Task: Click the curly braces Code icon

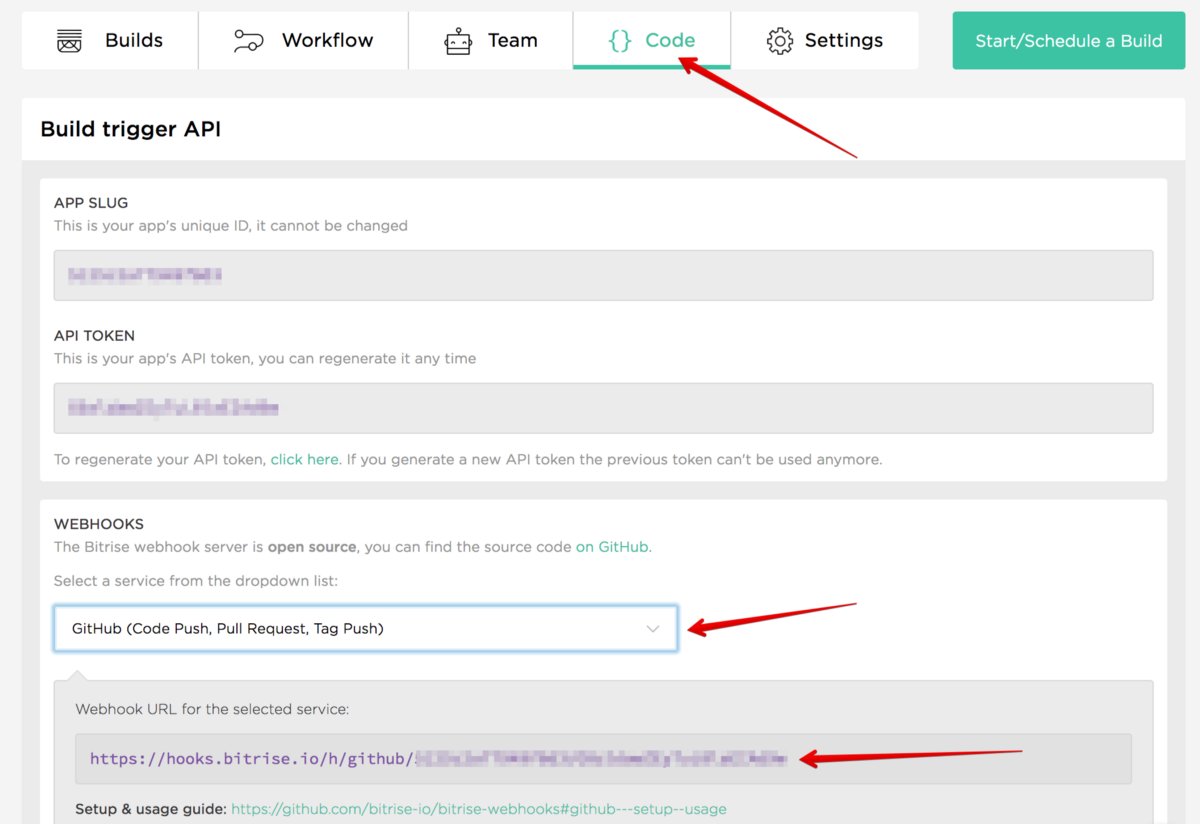Action: [x=621, y=40]
